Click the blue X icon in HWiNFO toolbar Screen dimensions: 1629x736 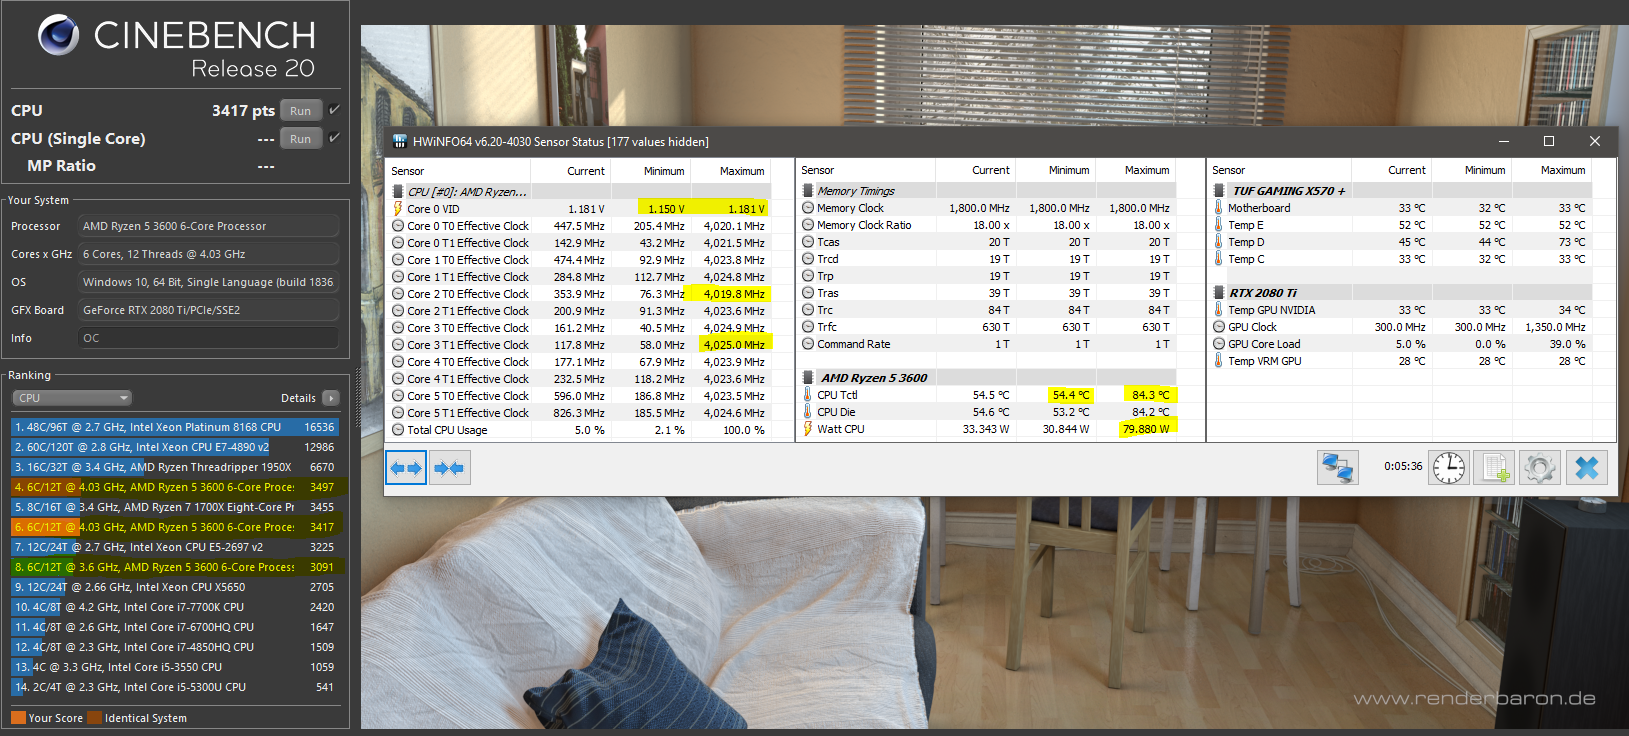[x=1587, y=467]
